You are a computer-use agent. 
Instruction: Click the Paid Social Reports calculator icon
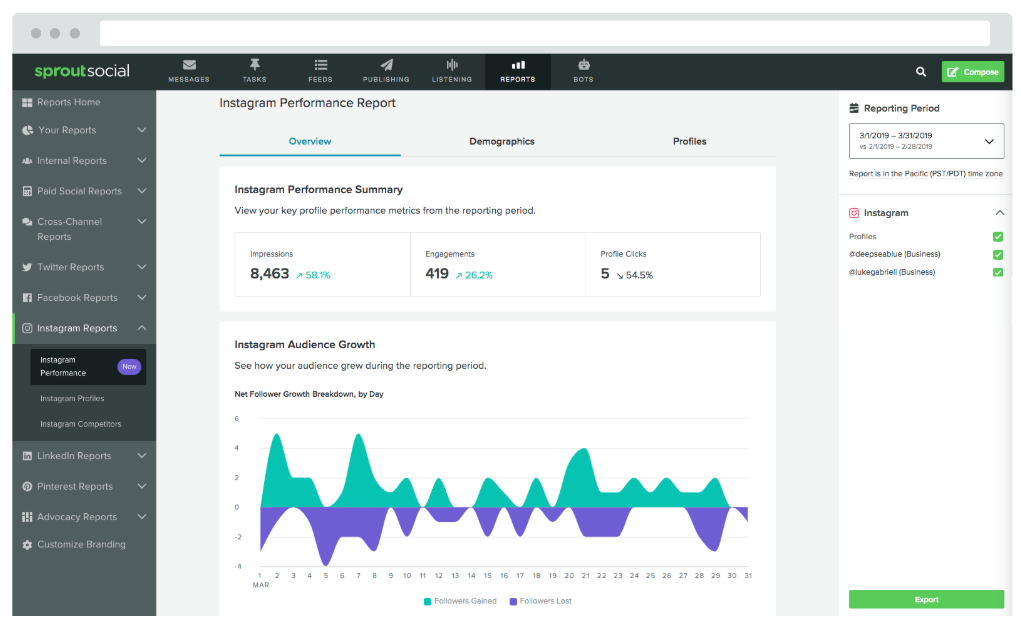coord(27,191)
